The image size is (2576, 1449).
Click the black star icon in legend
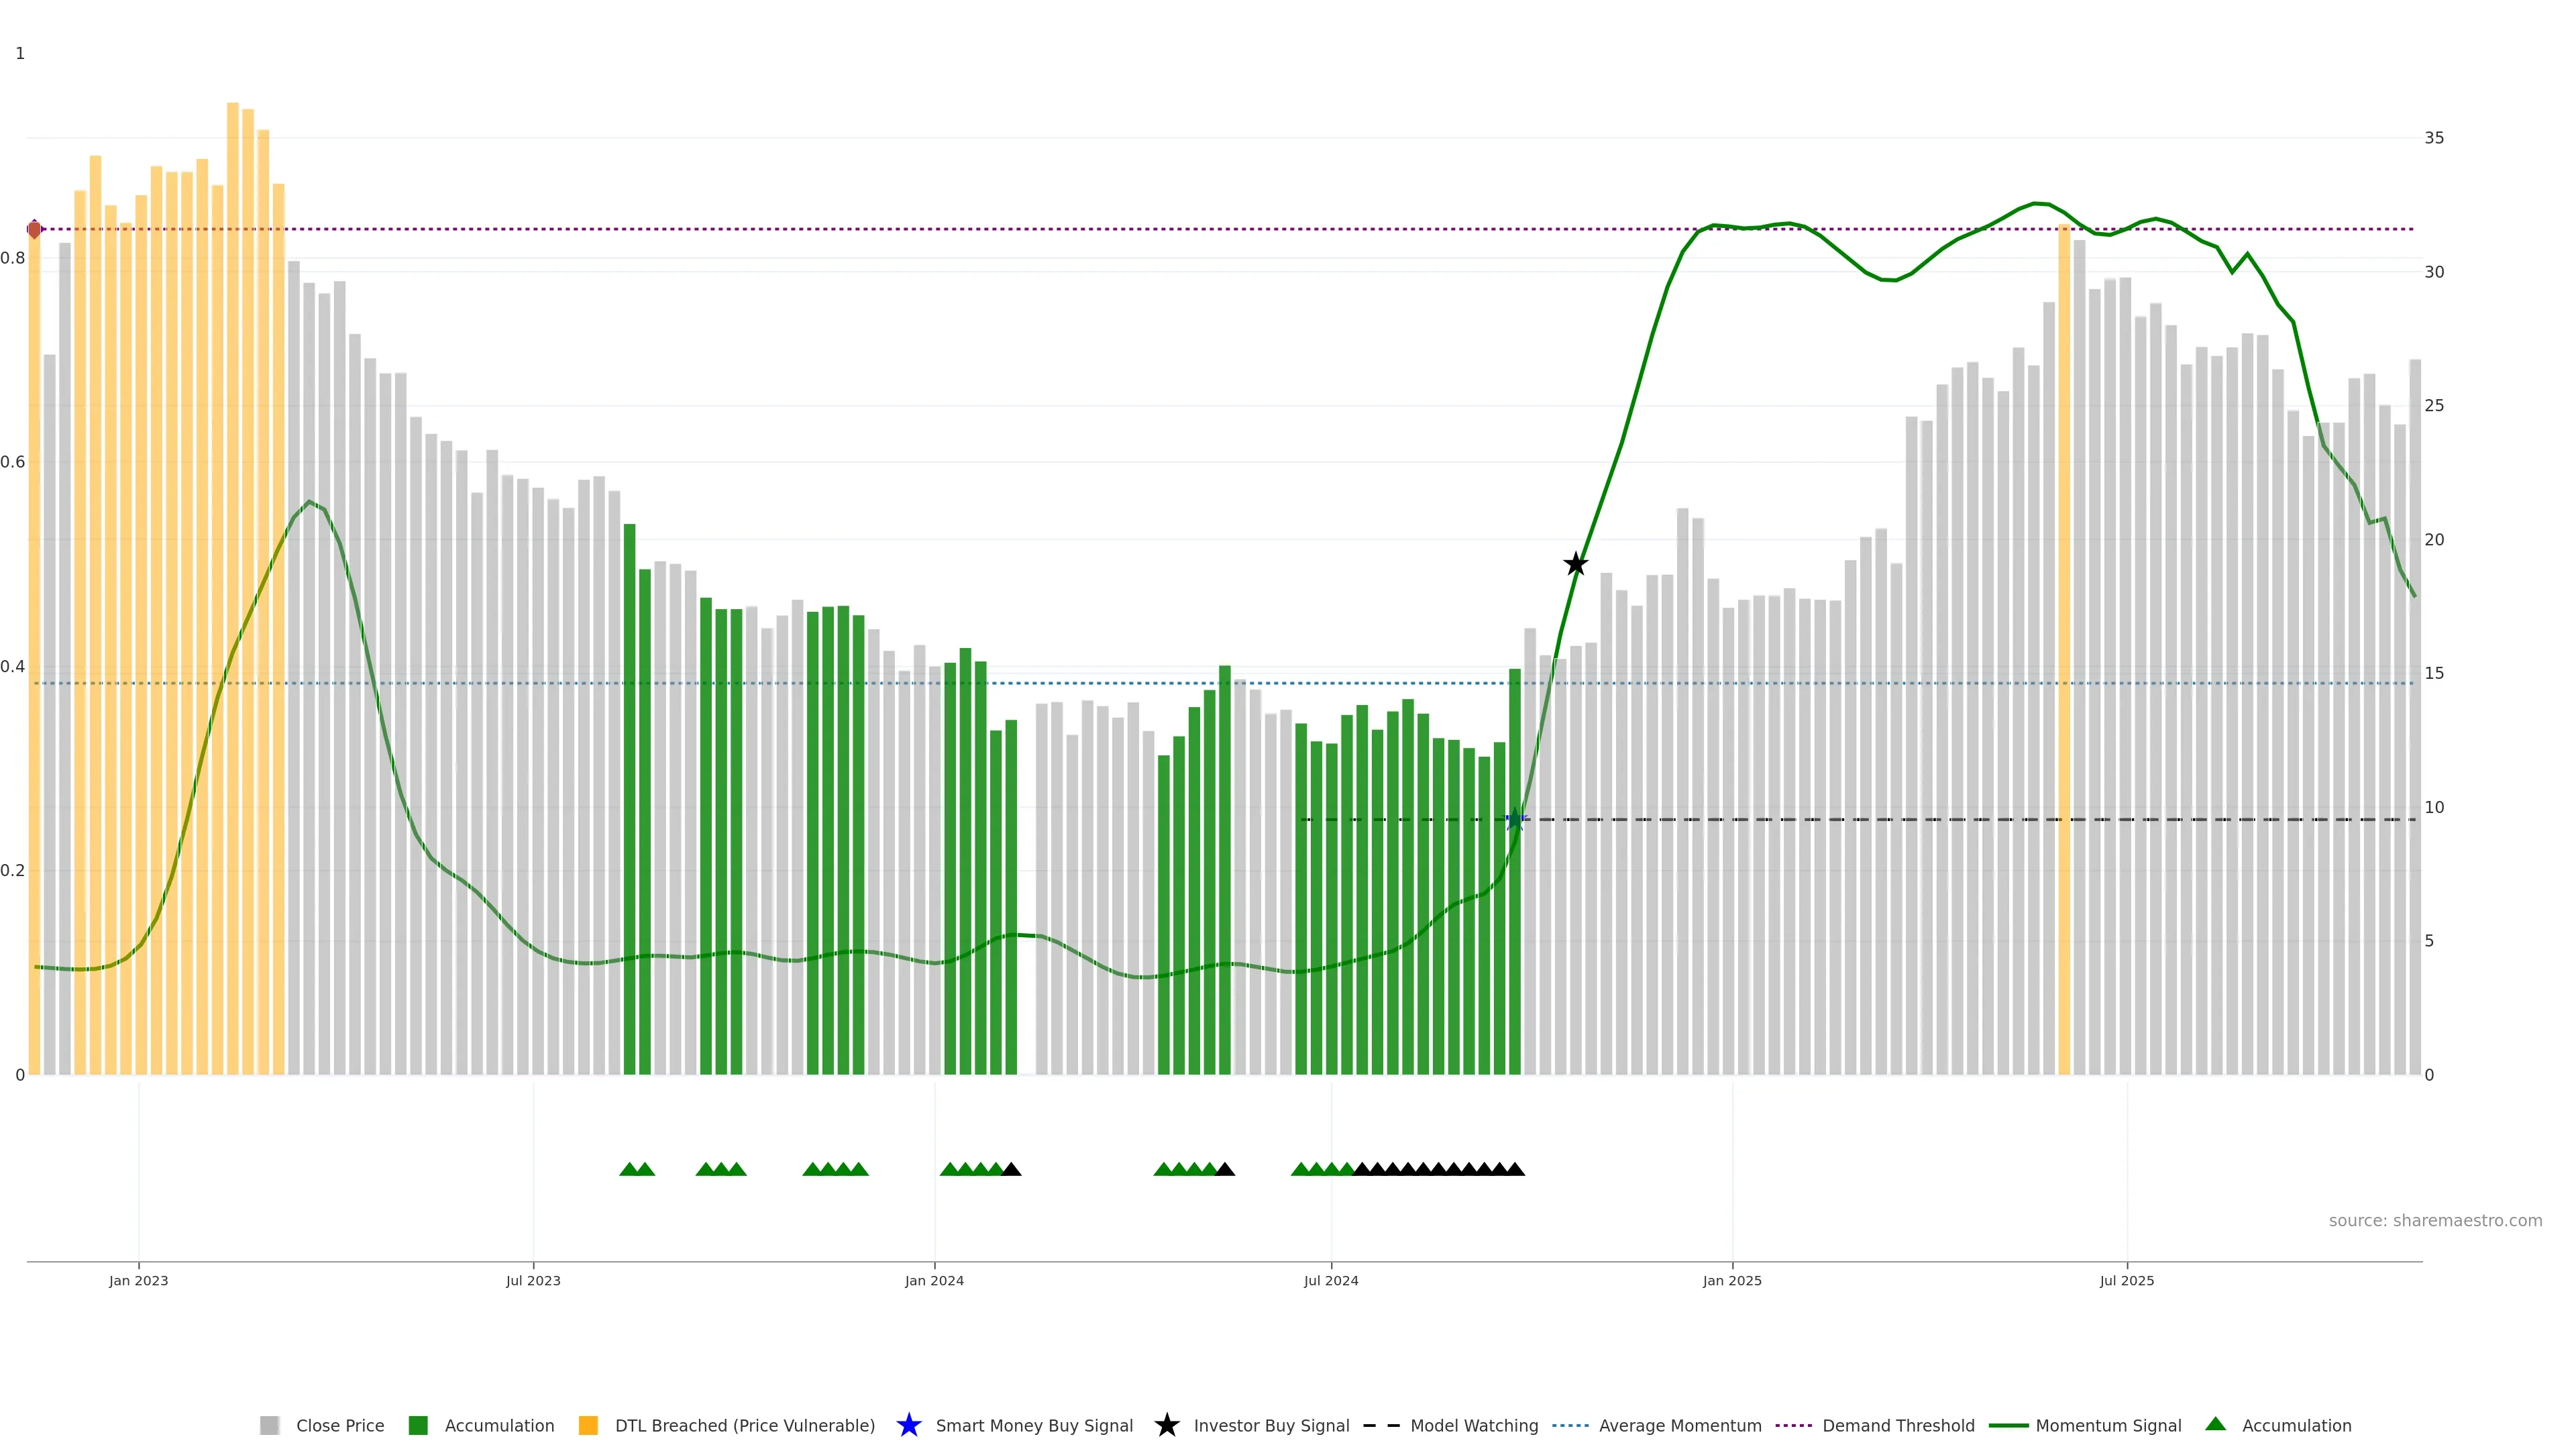(1166, 1425)
